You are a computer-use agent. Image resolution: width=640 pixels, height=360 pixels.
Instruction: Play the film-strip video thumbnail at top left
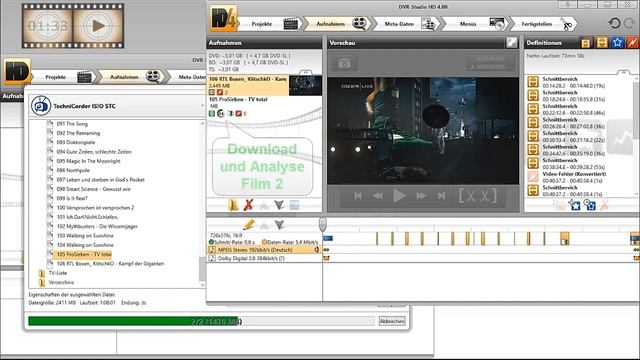98,26
